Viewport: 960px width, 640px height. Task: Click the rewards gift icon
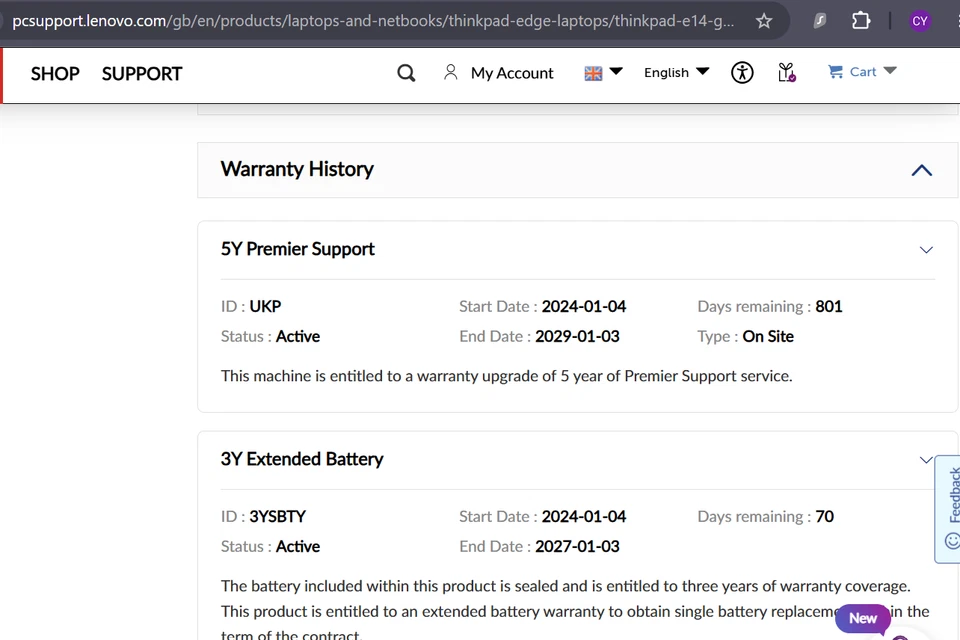click(x=787, y=73)
